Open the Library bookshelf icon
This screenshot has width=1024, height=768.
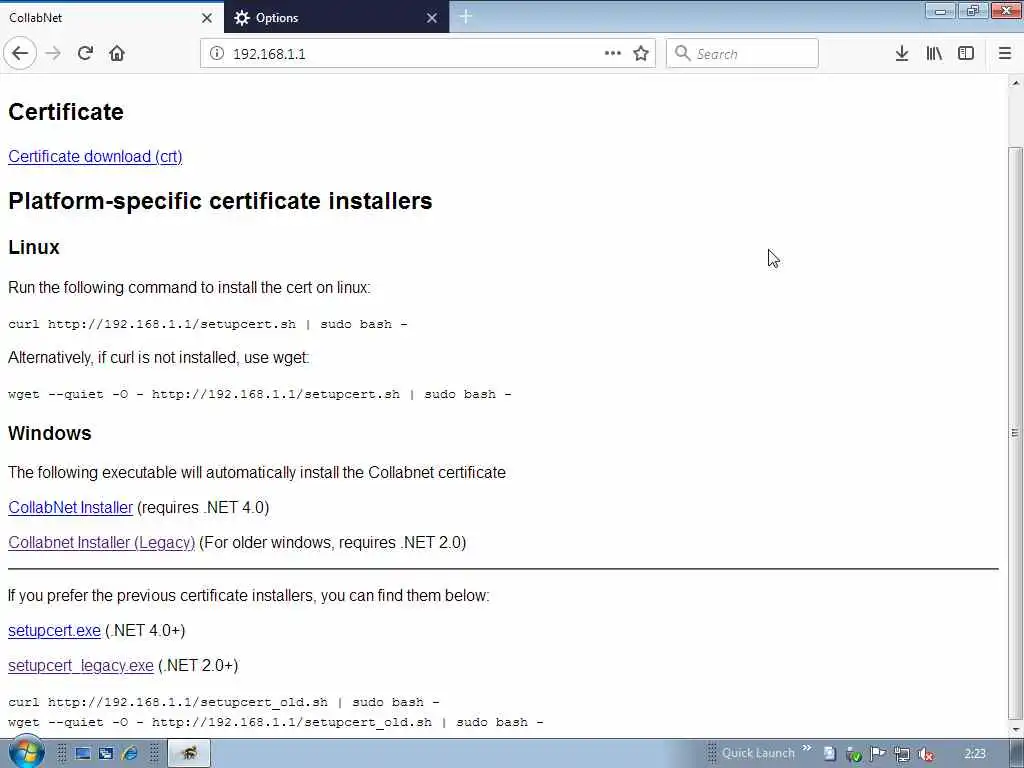point(934,53)
